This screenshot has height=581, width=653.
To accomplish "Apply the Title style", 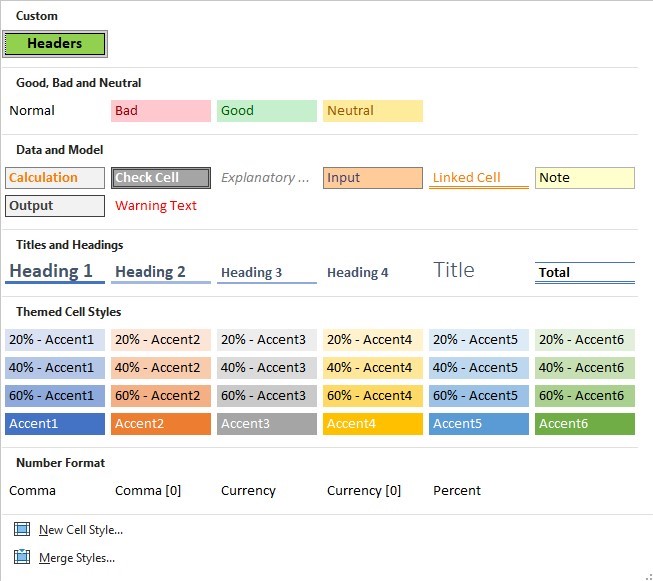I will click(454, 270).
